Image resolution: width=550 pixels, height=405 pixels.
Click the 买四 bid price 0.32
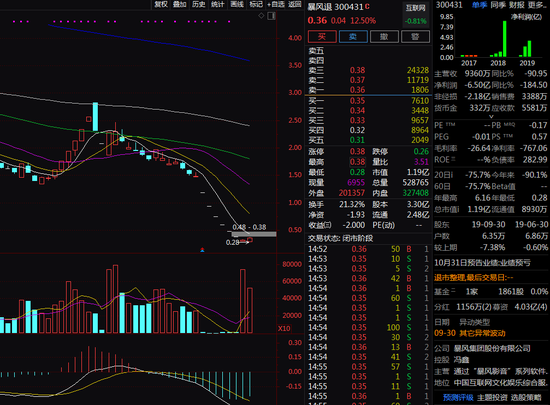point(357,130)
